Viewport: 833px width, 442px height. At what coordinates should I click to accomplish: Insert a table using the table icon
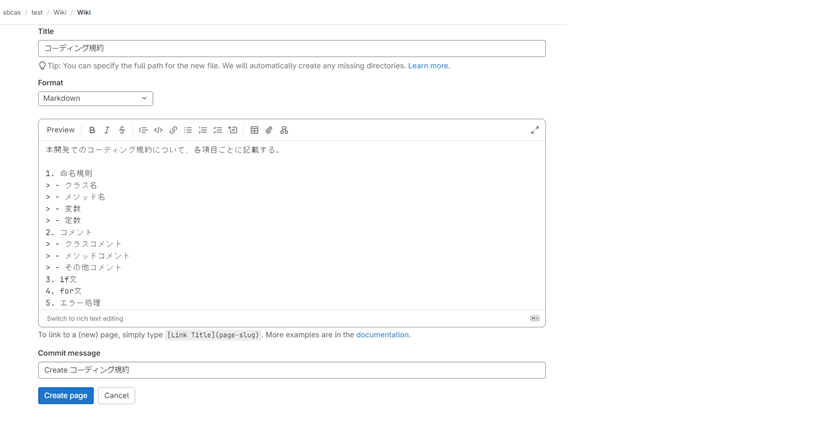point(254,130)
